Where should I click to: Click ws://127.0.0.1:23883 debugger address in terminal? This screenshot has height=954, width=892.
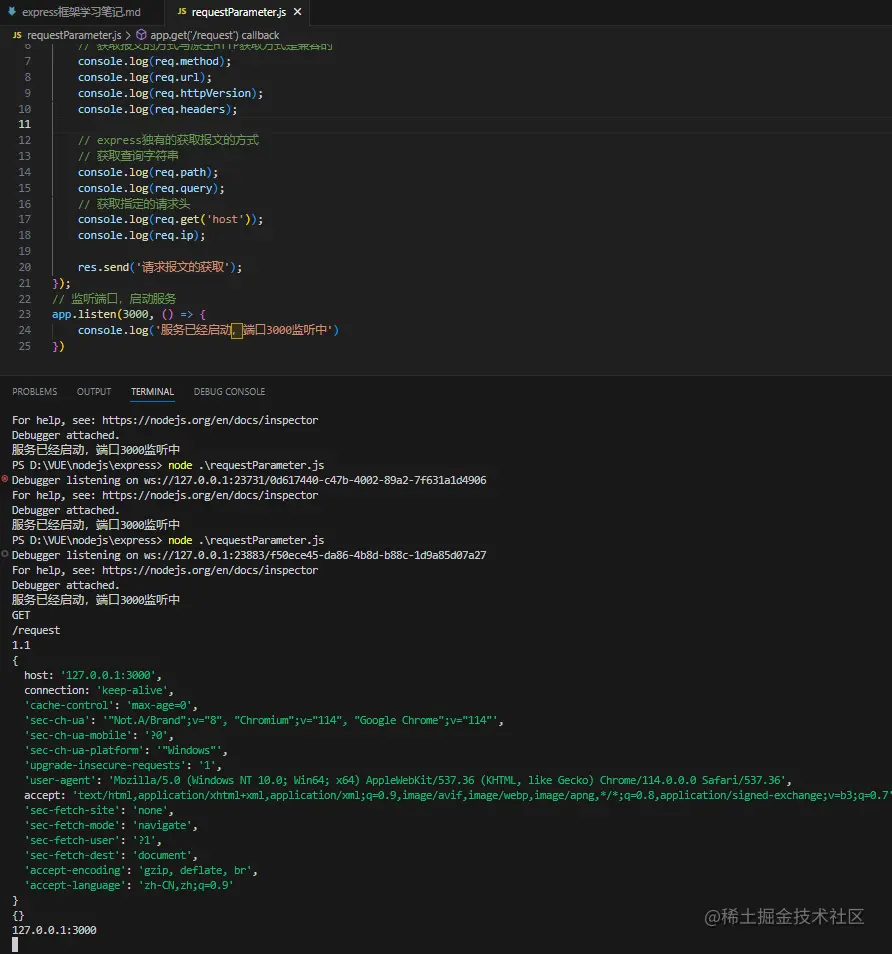point(315,555)
